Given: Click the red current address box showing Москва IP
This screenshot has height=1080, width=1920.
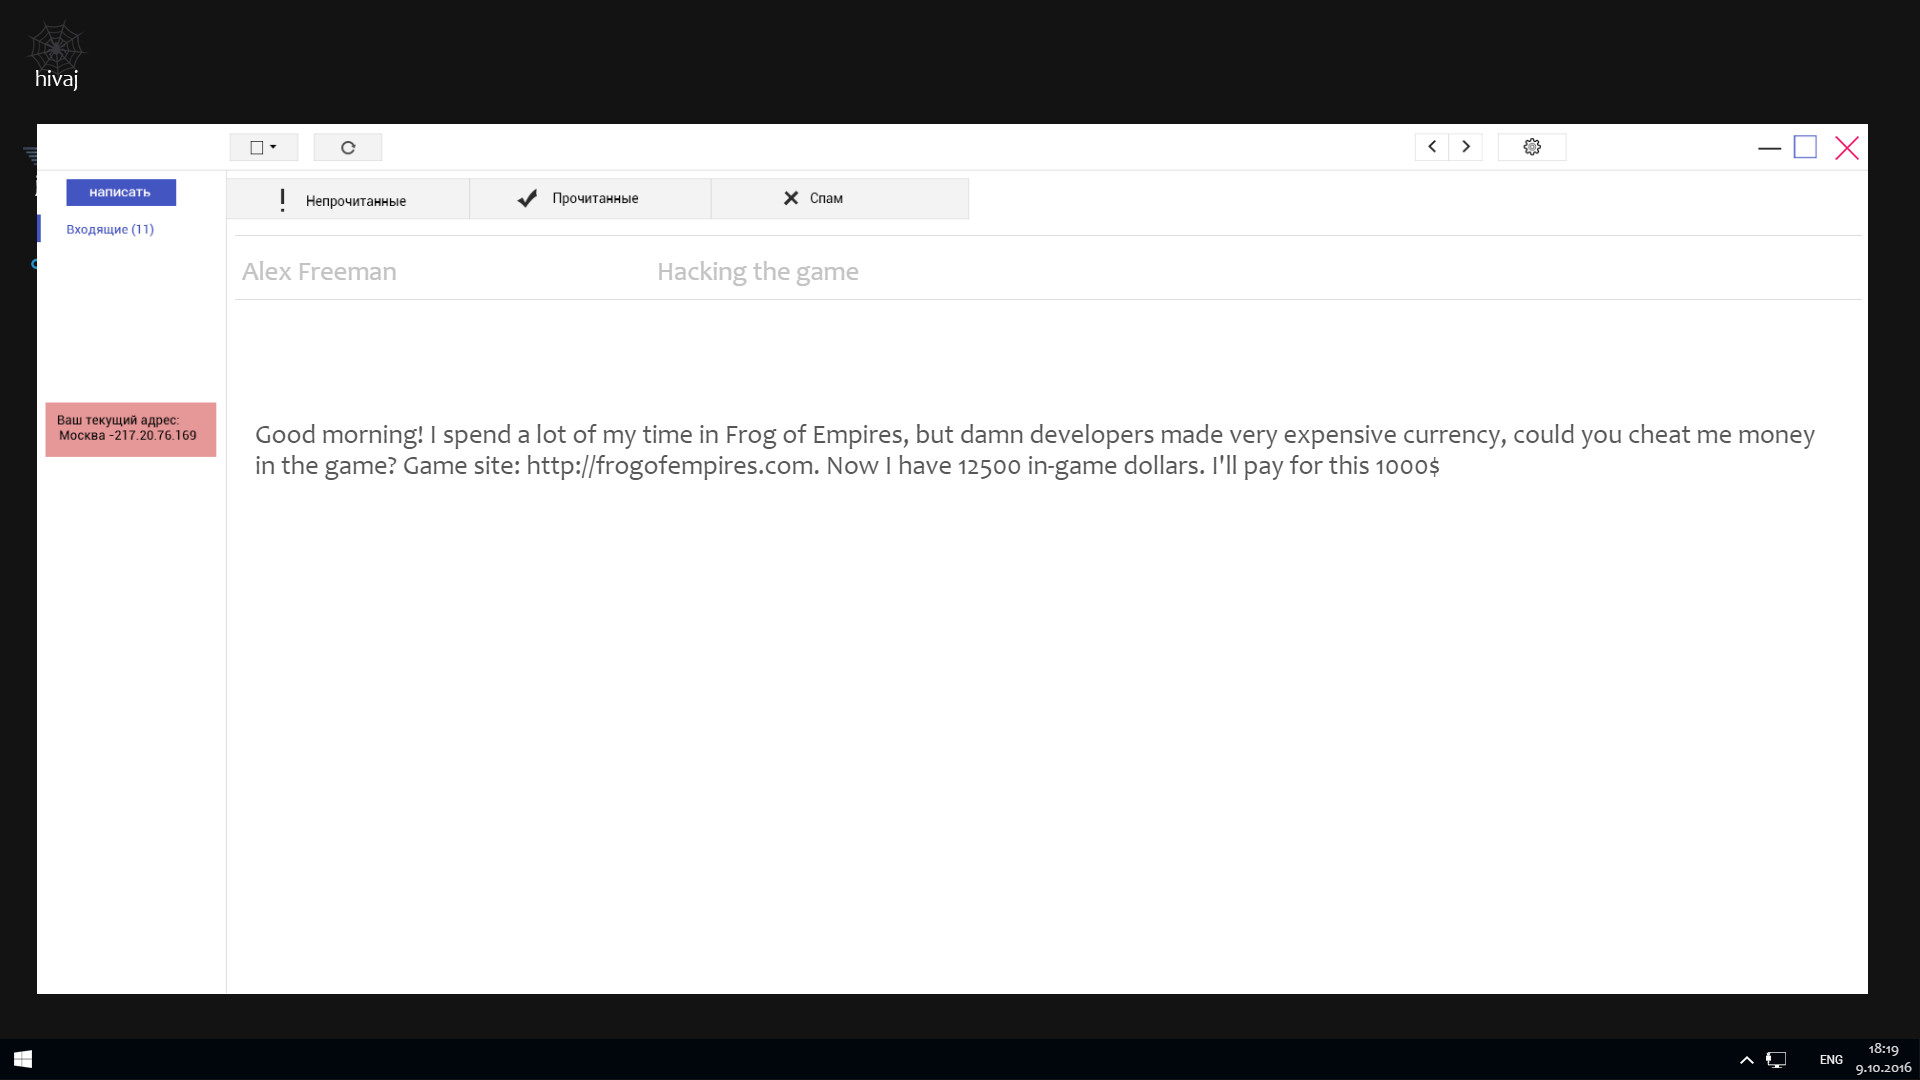Looking at the screenshot, I should (x=130, y=429).
